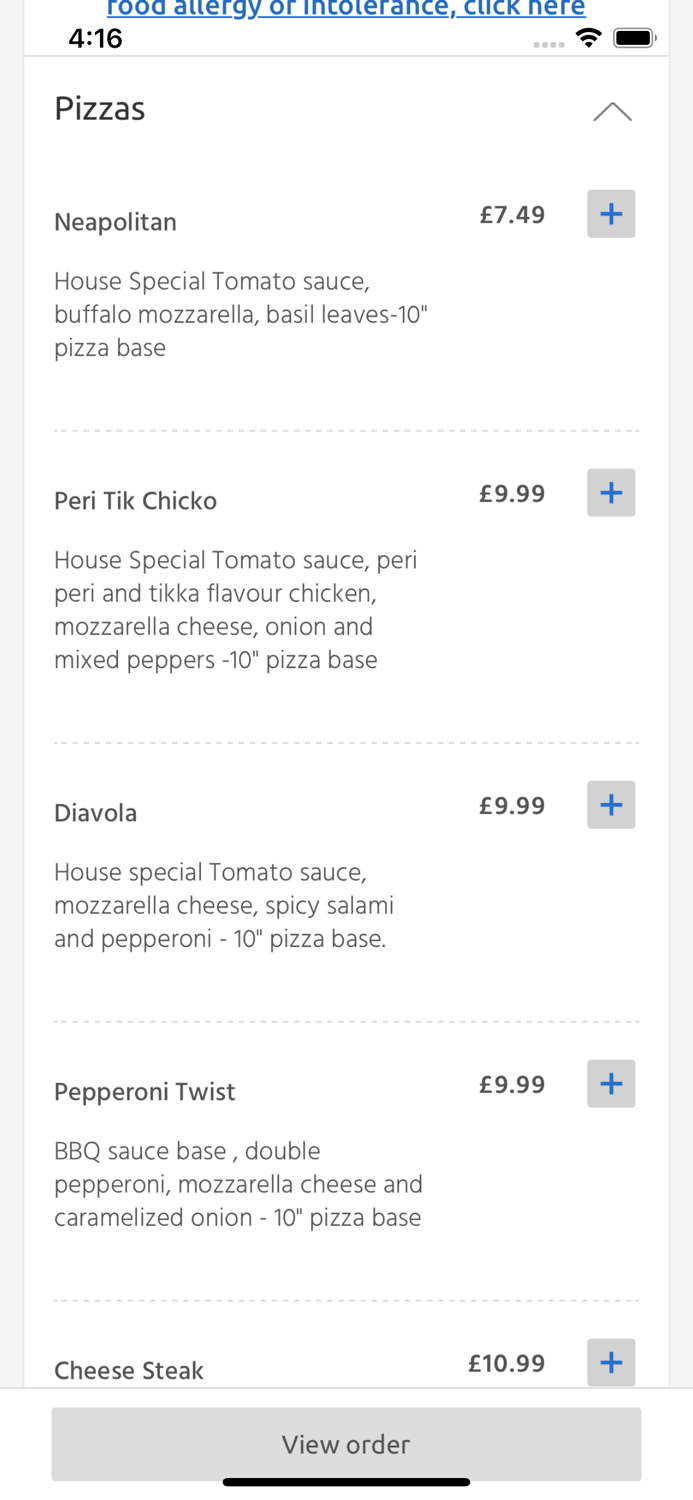The image size is (693, 1500).
Task: Tap the Wi-Fi status icon
Action: (x=589, y=38)
